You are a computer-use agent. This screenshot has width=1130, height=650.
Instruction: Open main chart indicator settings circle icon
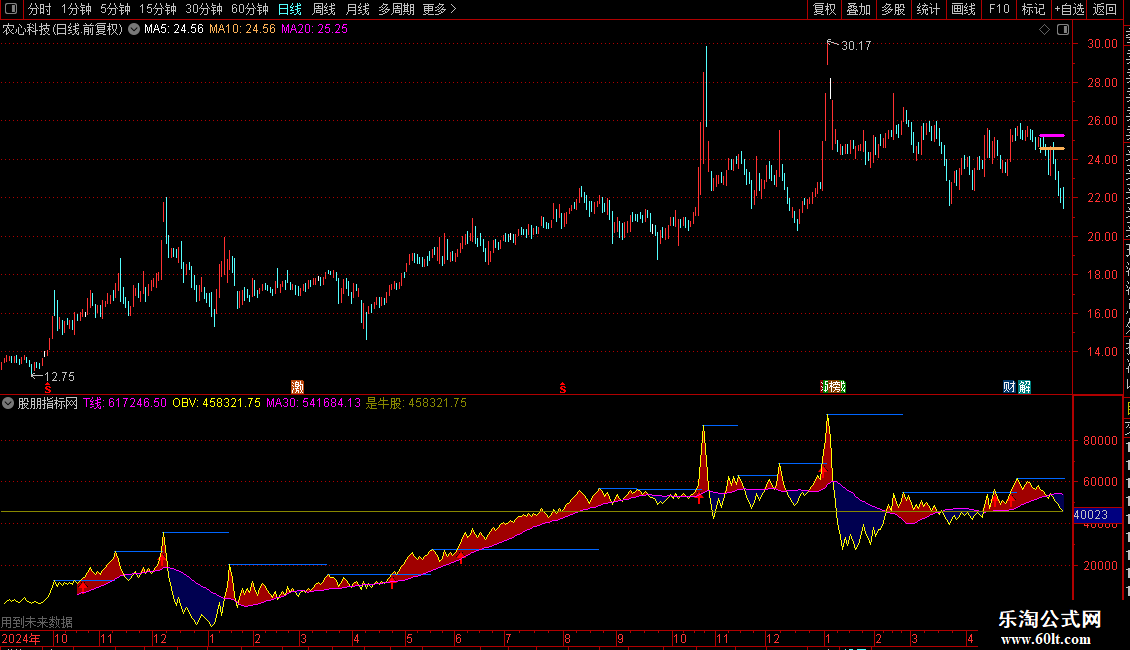coord(134,29)
